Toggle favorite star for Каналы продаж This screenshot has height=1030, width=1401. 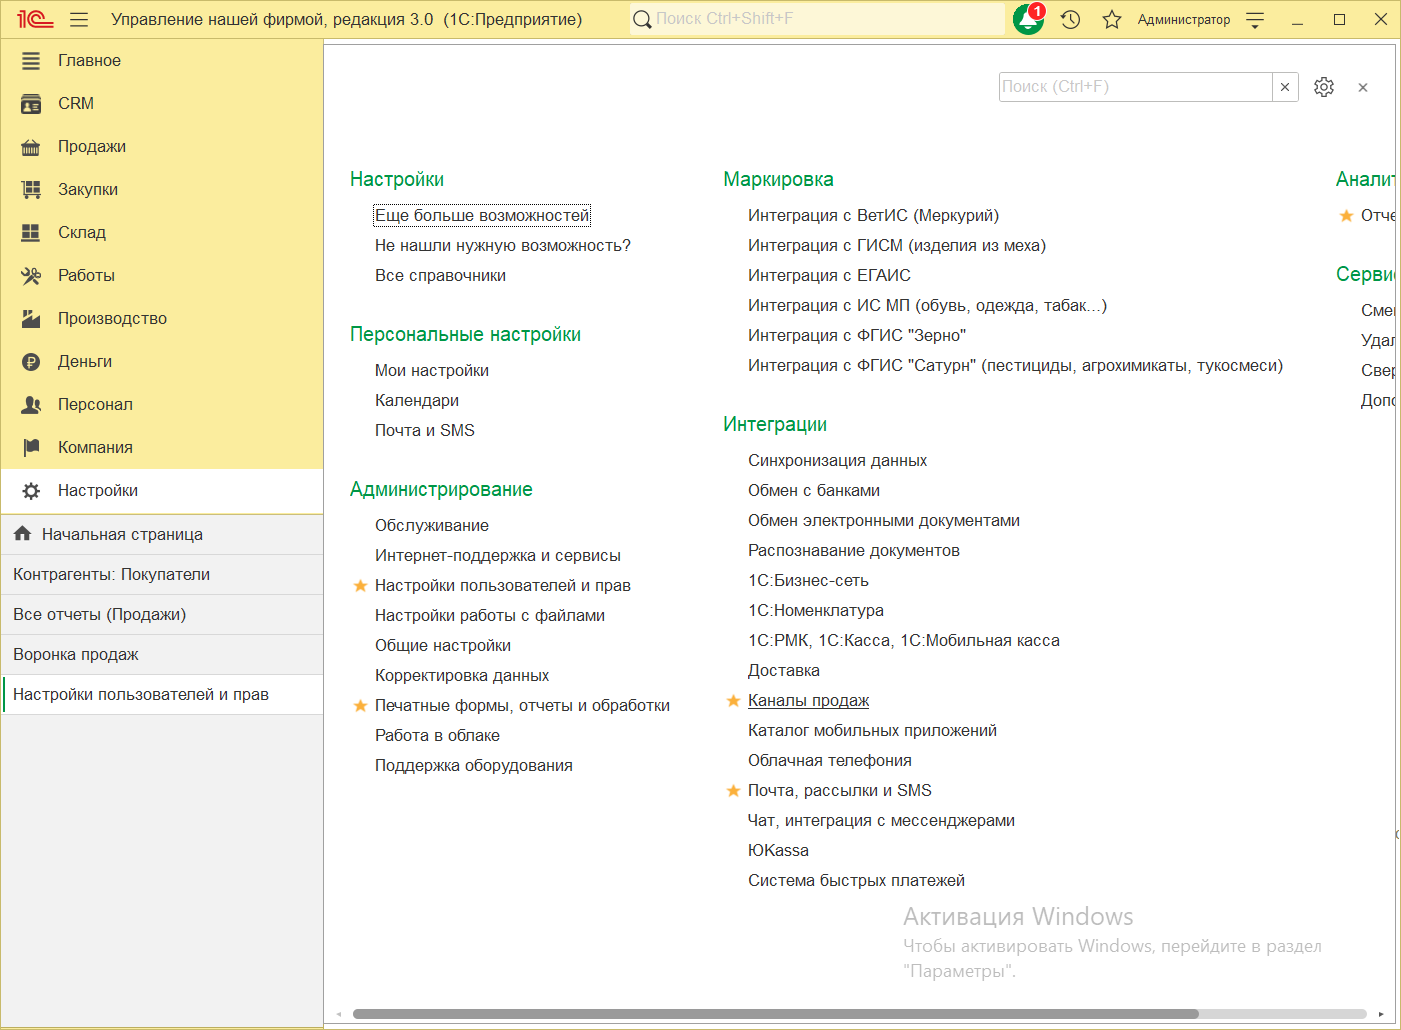click(x=733, y=701)
